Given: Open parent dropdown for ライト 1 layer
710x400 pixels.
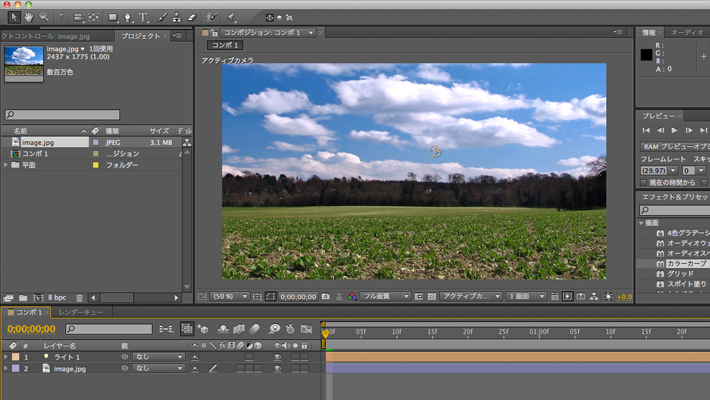Looking at the screenshot, I should (x=160, y=357).
